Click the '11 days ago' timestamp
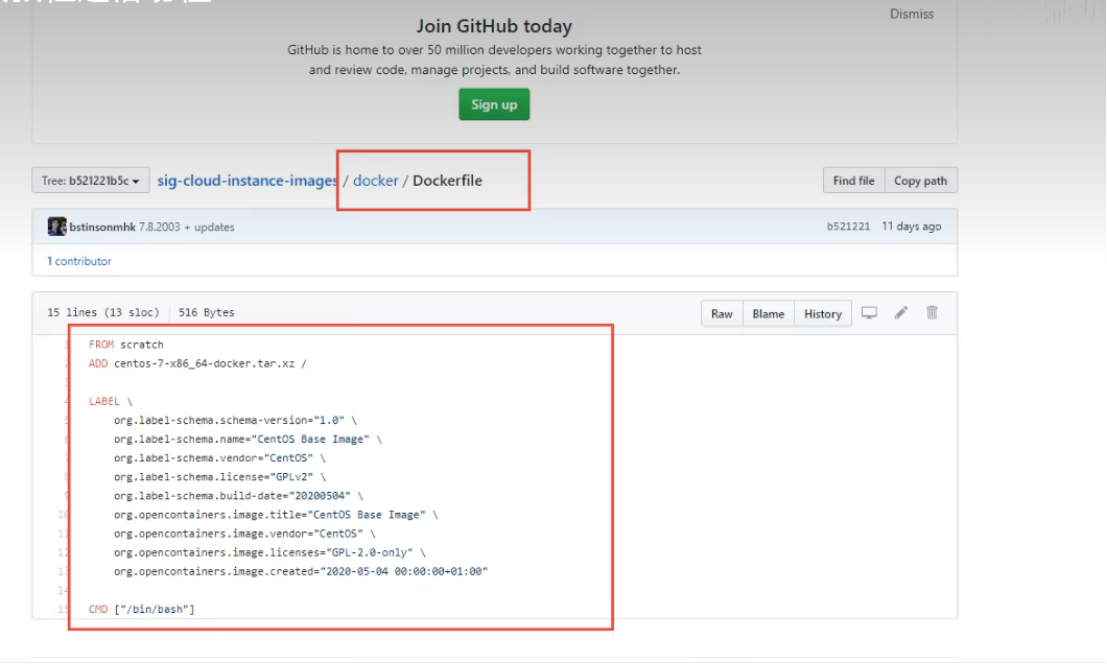Screen dimensions: 1107x664 click(x=911, y=227)
